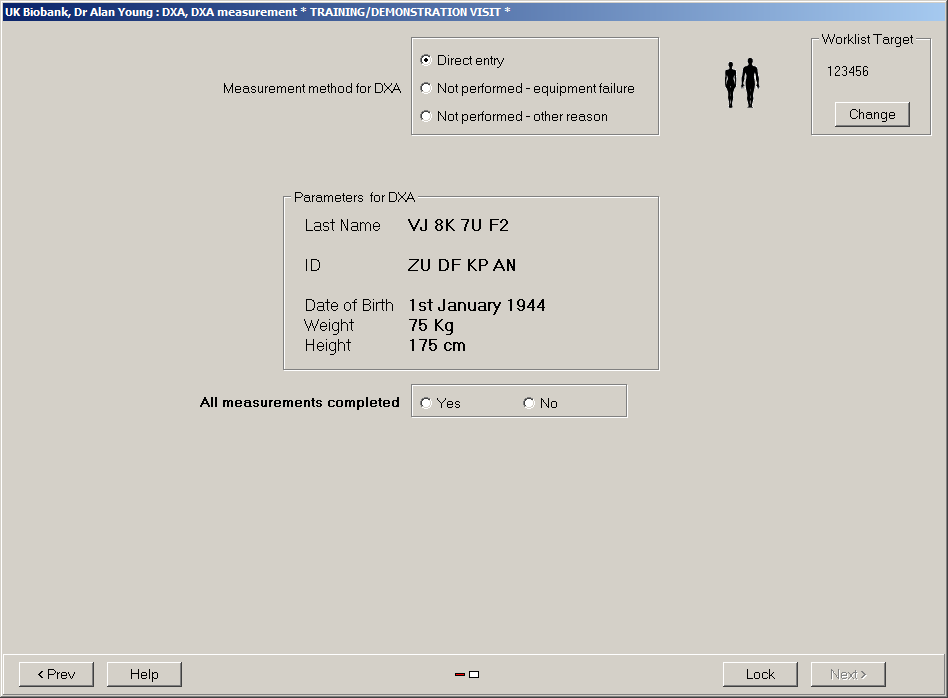Mark all measurements completed as Yes

coord(427,404)
